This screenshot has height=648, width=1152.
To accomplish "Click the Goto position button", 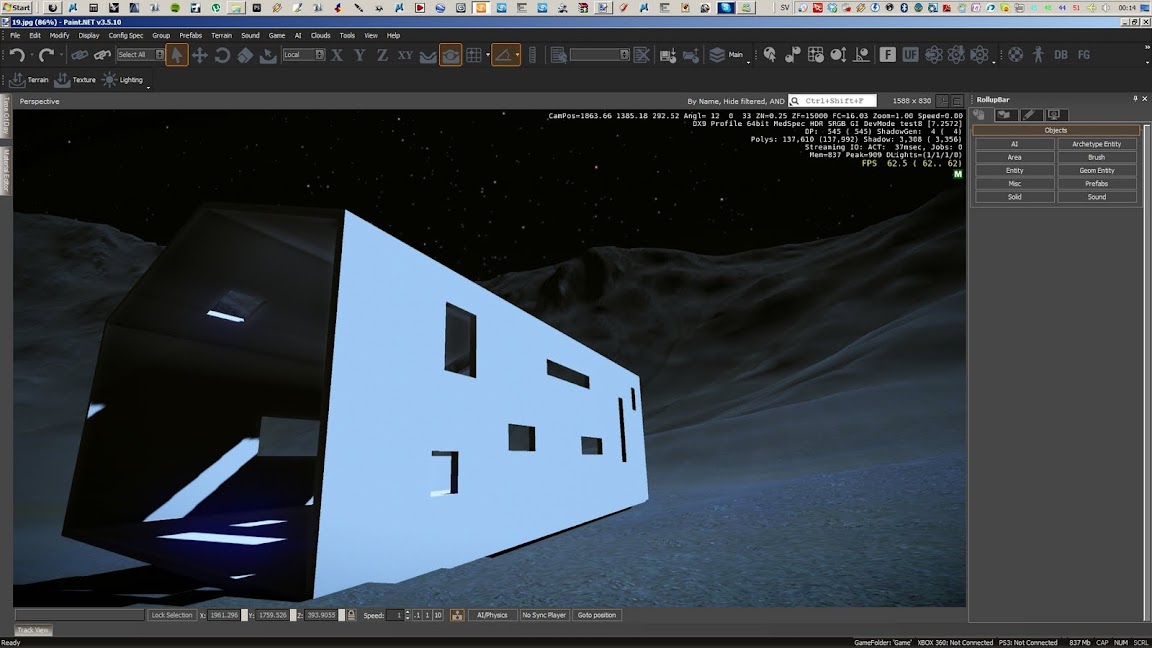I will pyautogui.click(x=597, y=615).
